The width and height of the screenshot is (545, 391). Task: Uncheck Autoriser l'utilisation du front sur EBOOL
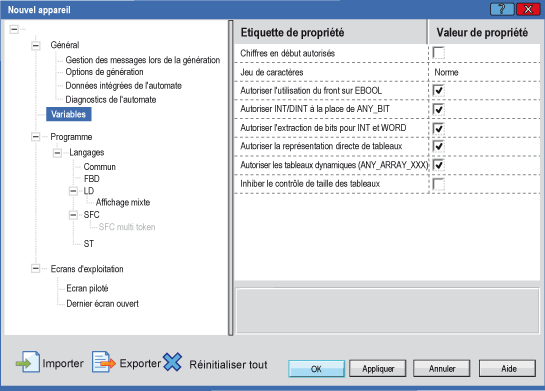439,90
